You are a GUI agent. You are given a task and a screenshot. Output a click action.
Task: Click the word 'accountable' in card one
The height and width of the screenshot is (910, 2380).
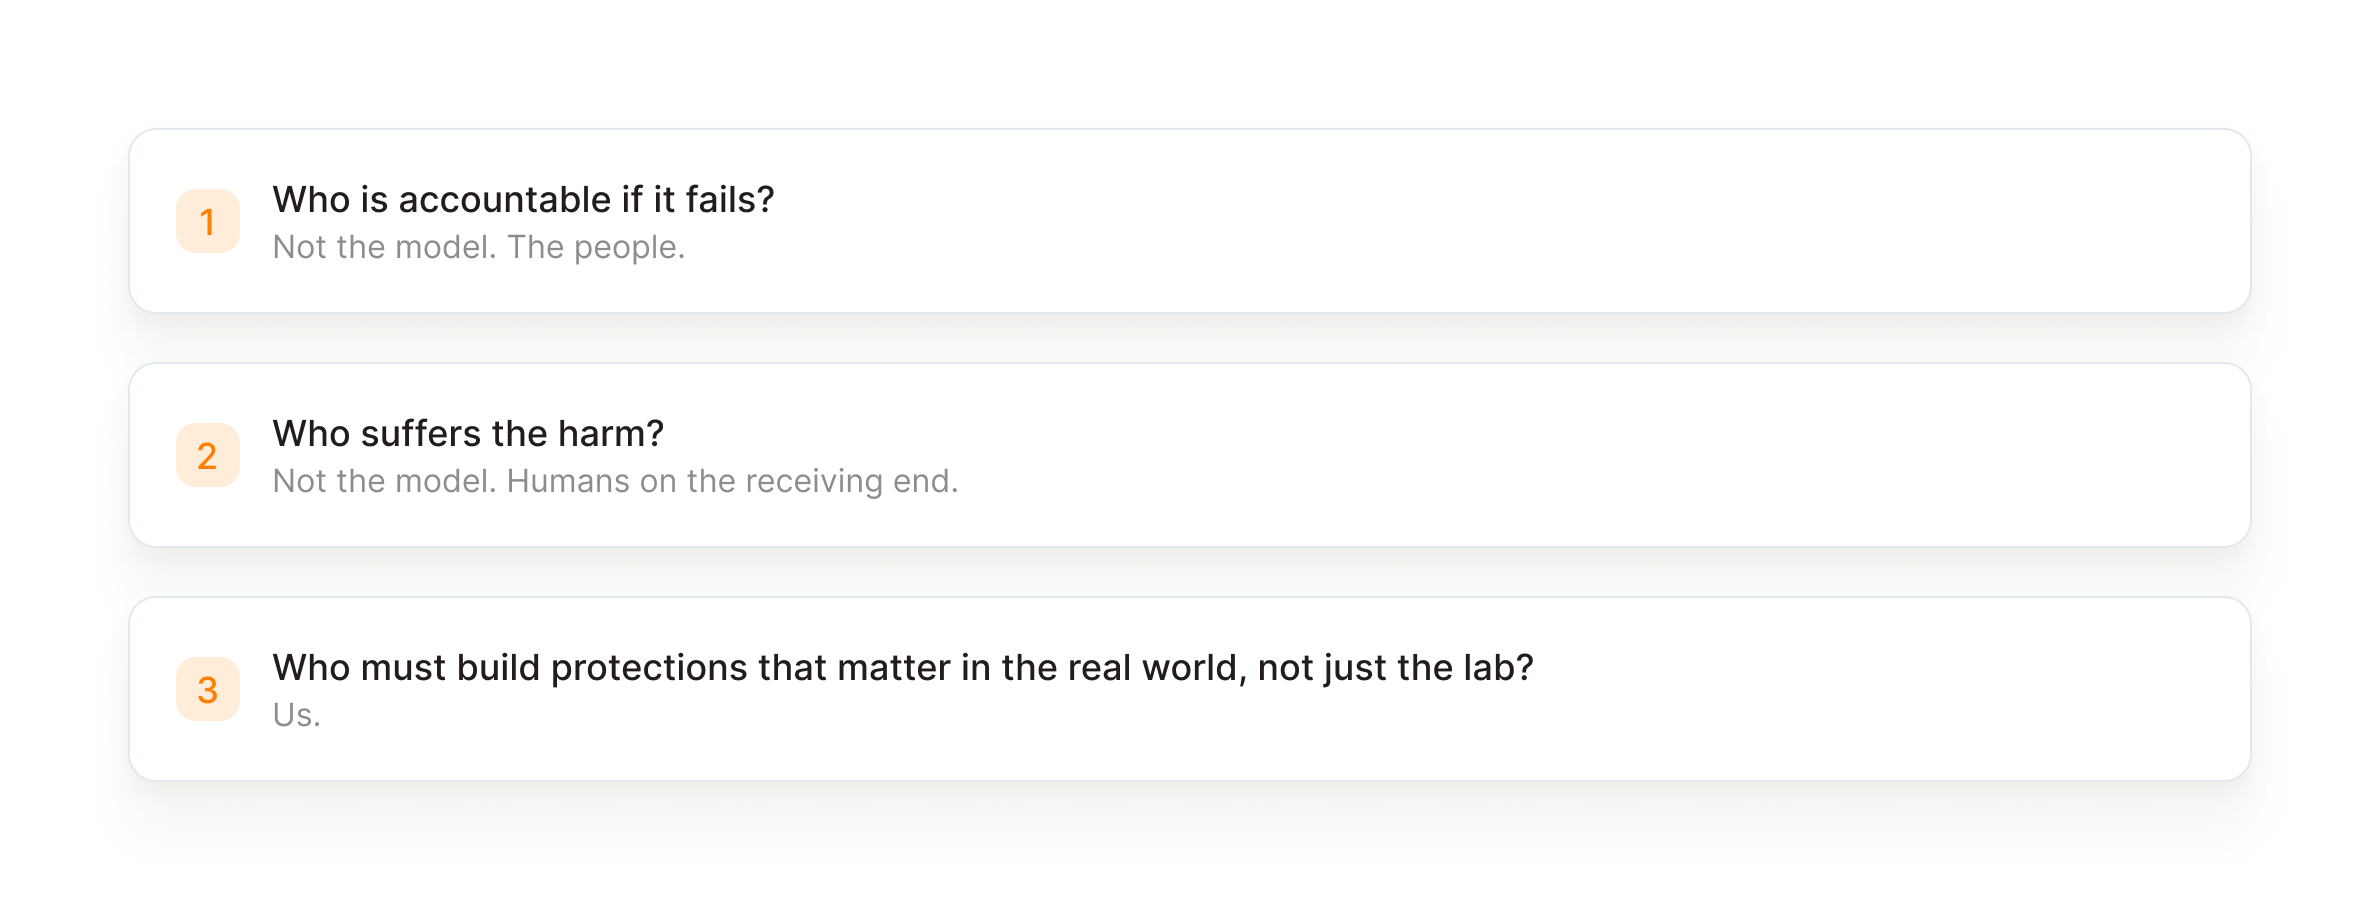click(x=505, y=200)
